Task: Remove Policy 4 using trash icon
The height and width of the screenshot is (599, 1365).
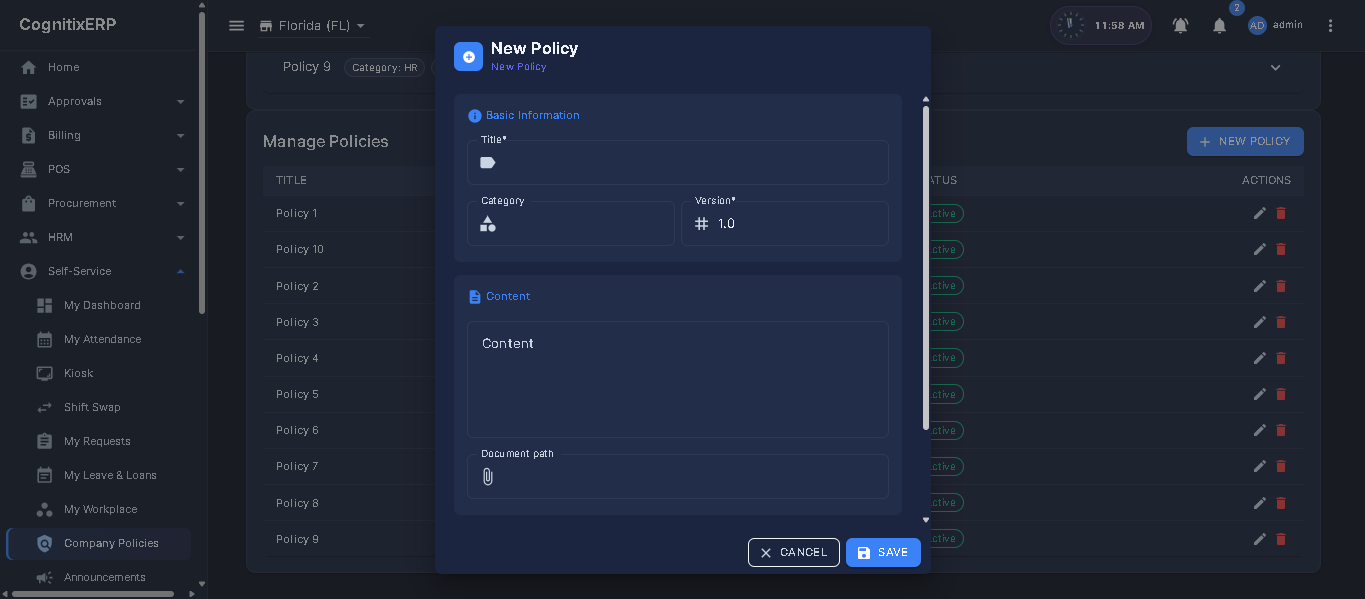Action: click(1281, 358)
